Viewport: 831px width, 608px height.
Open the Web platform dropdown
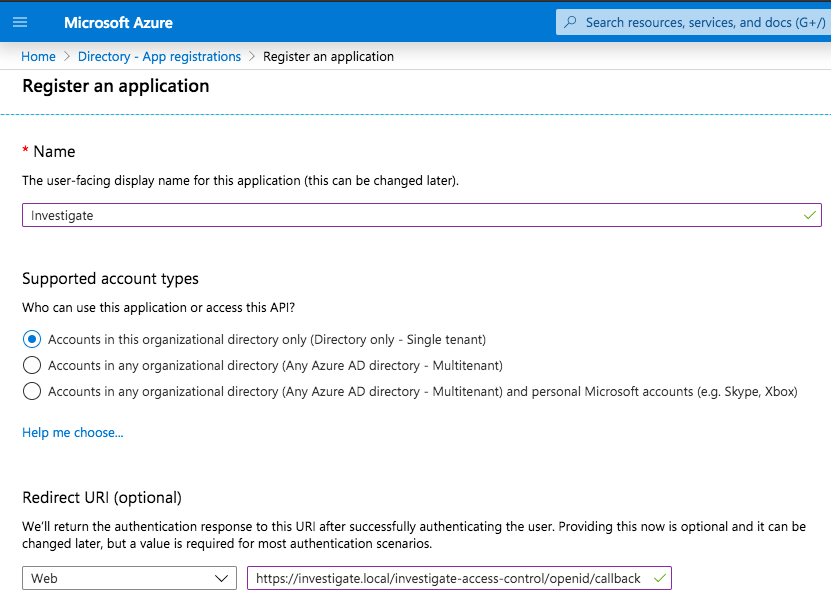129,578
